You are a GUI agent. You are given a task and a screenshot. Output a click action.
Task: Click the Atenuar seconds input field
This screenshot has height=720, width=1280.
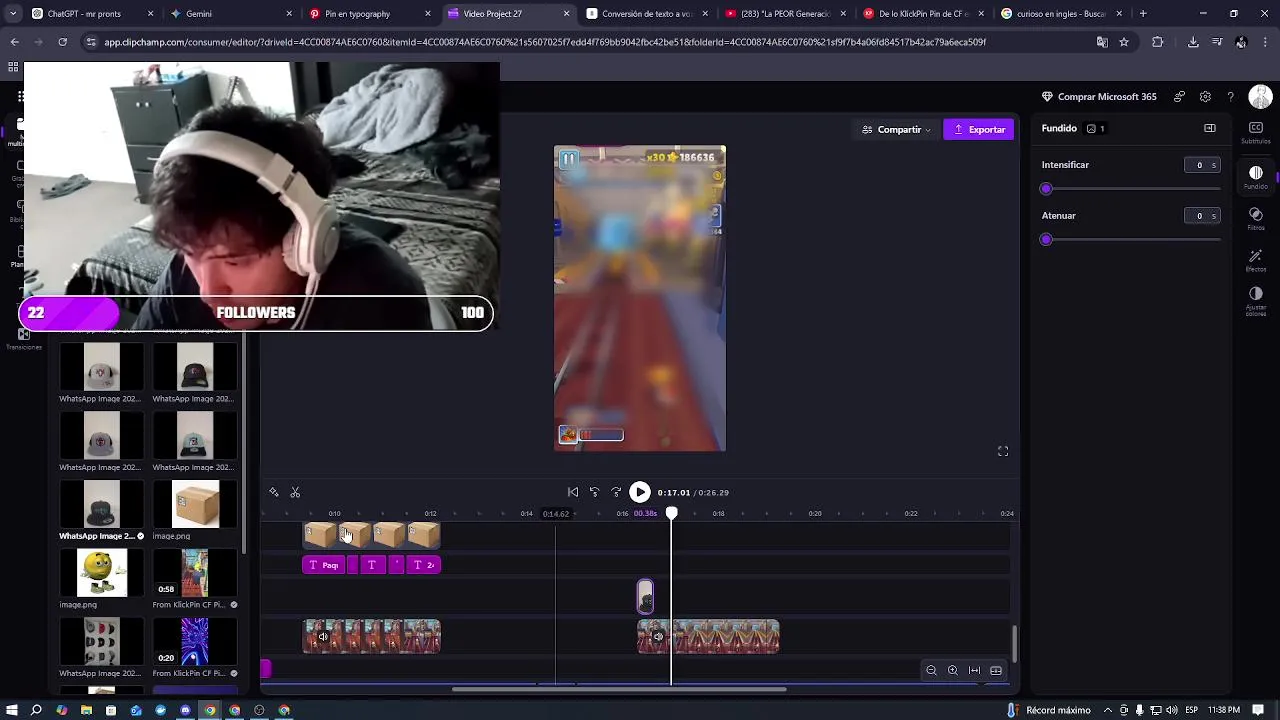1202,216
